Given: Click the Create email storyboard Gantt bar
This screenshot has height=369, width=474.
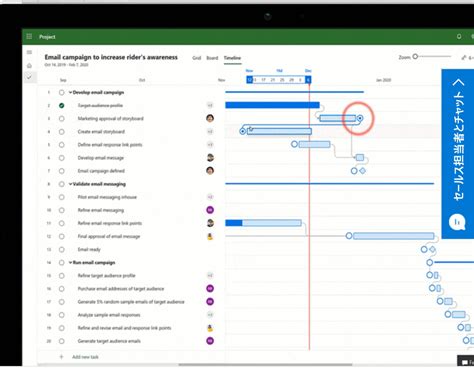Looking at the screenshot, I should coord(279,131).
